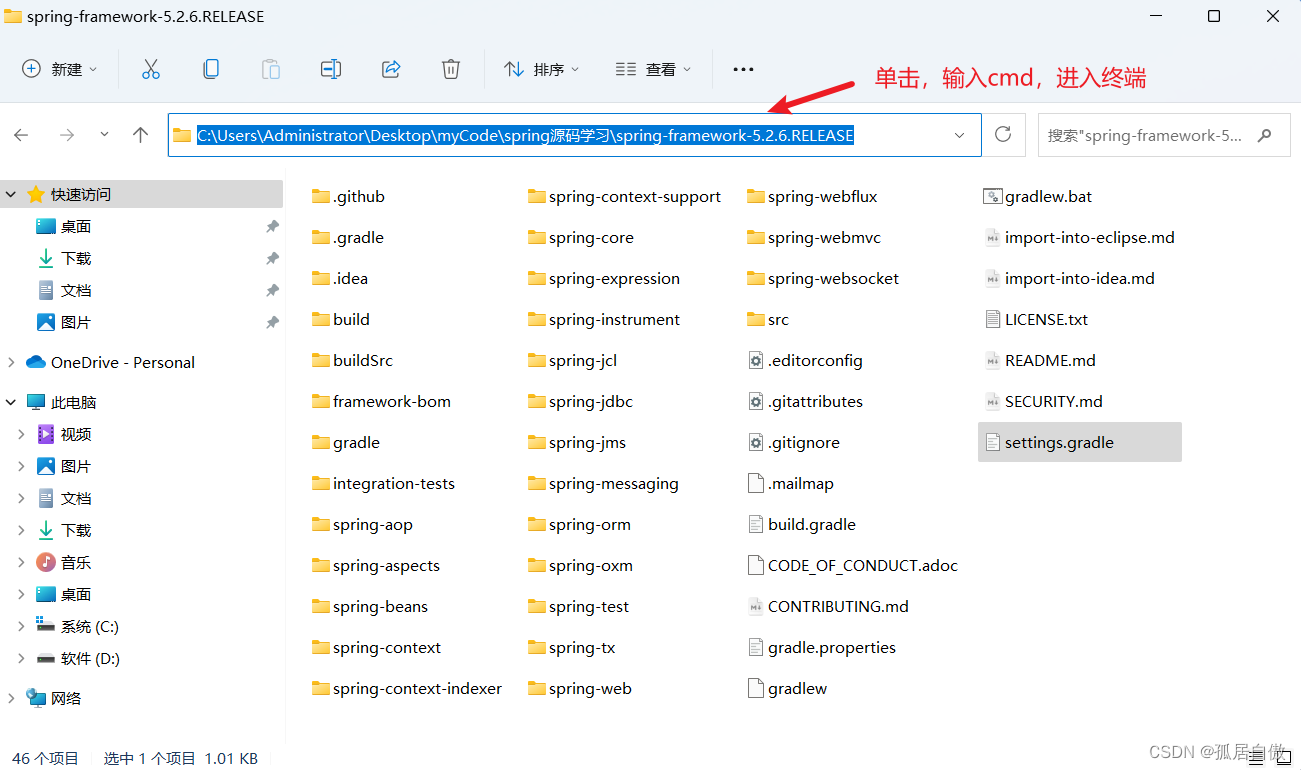Click the Share icon in toolbar

391,69
